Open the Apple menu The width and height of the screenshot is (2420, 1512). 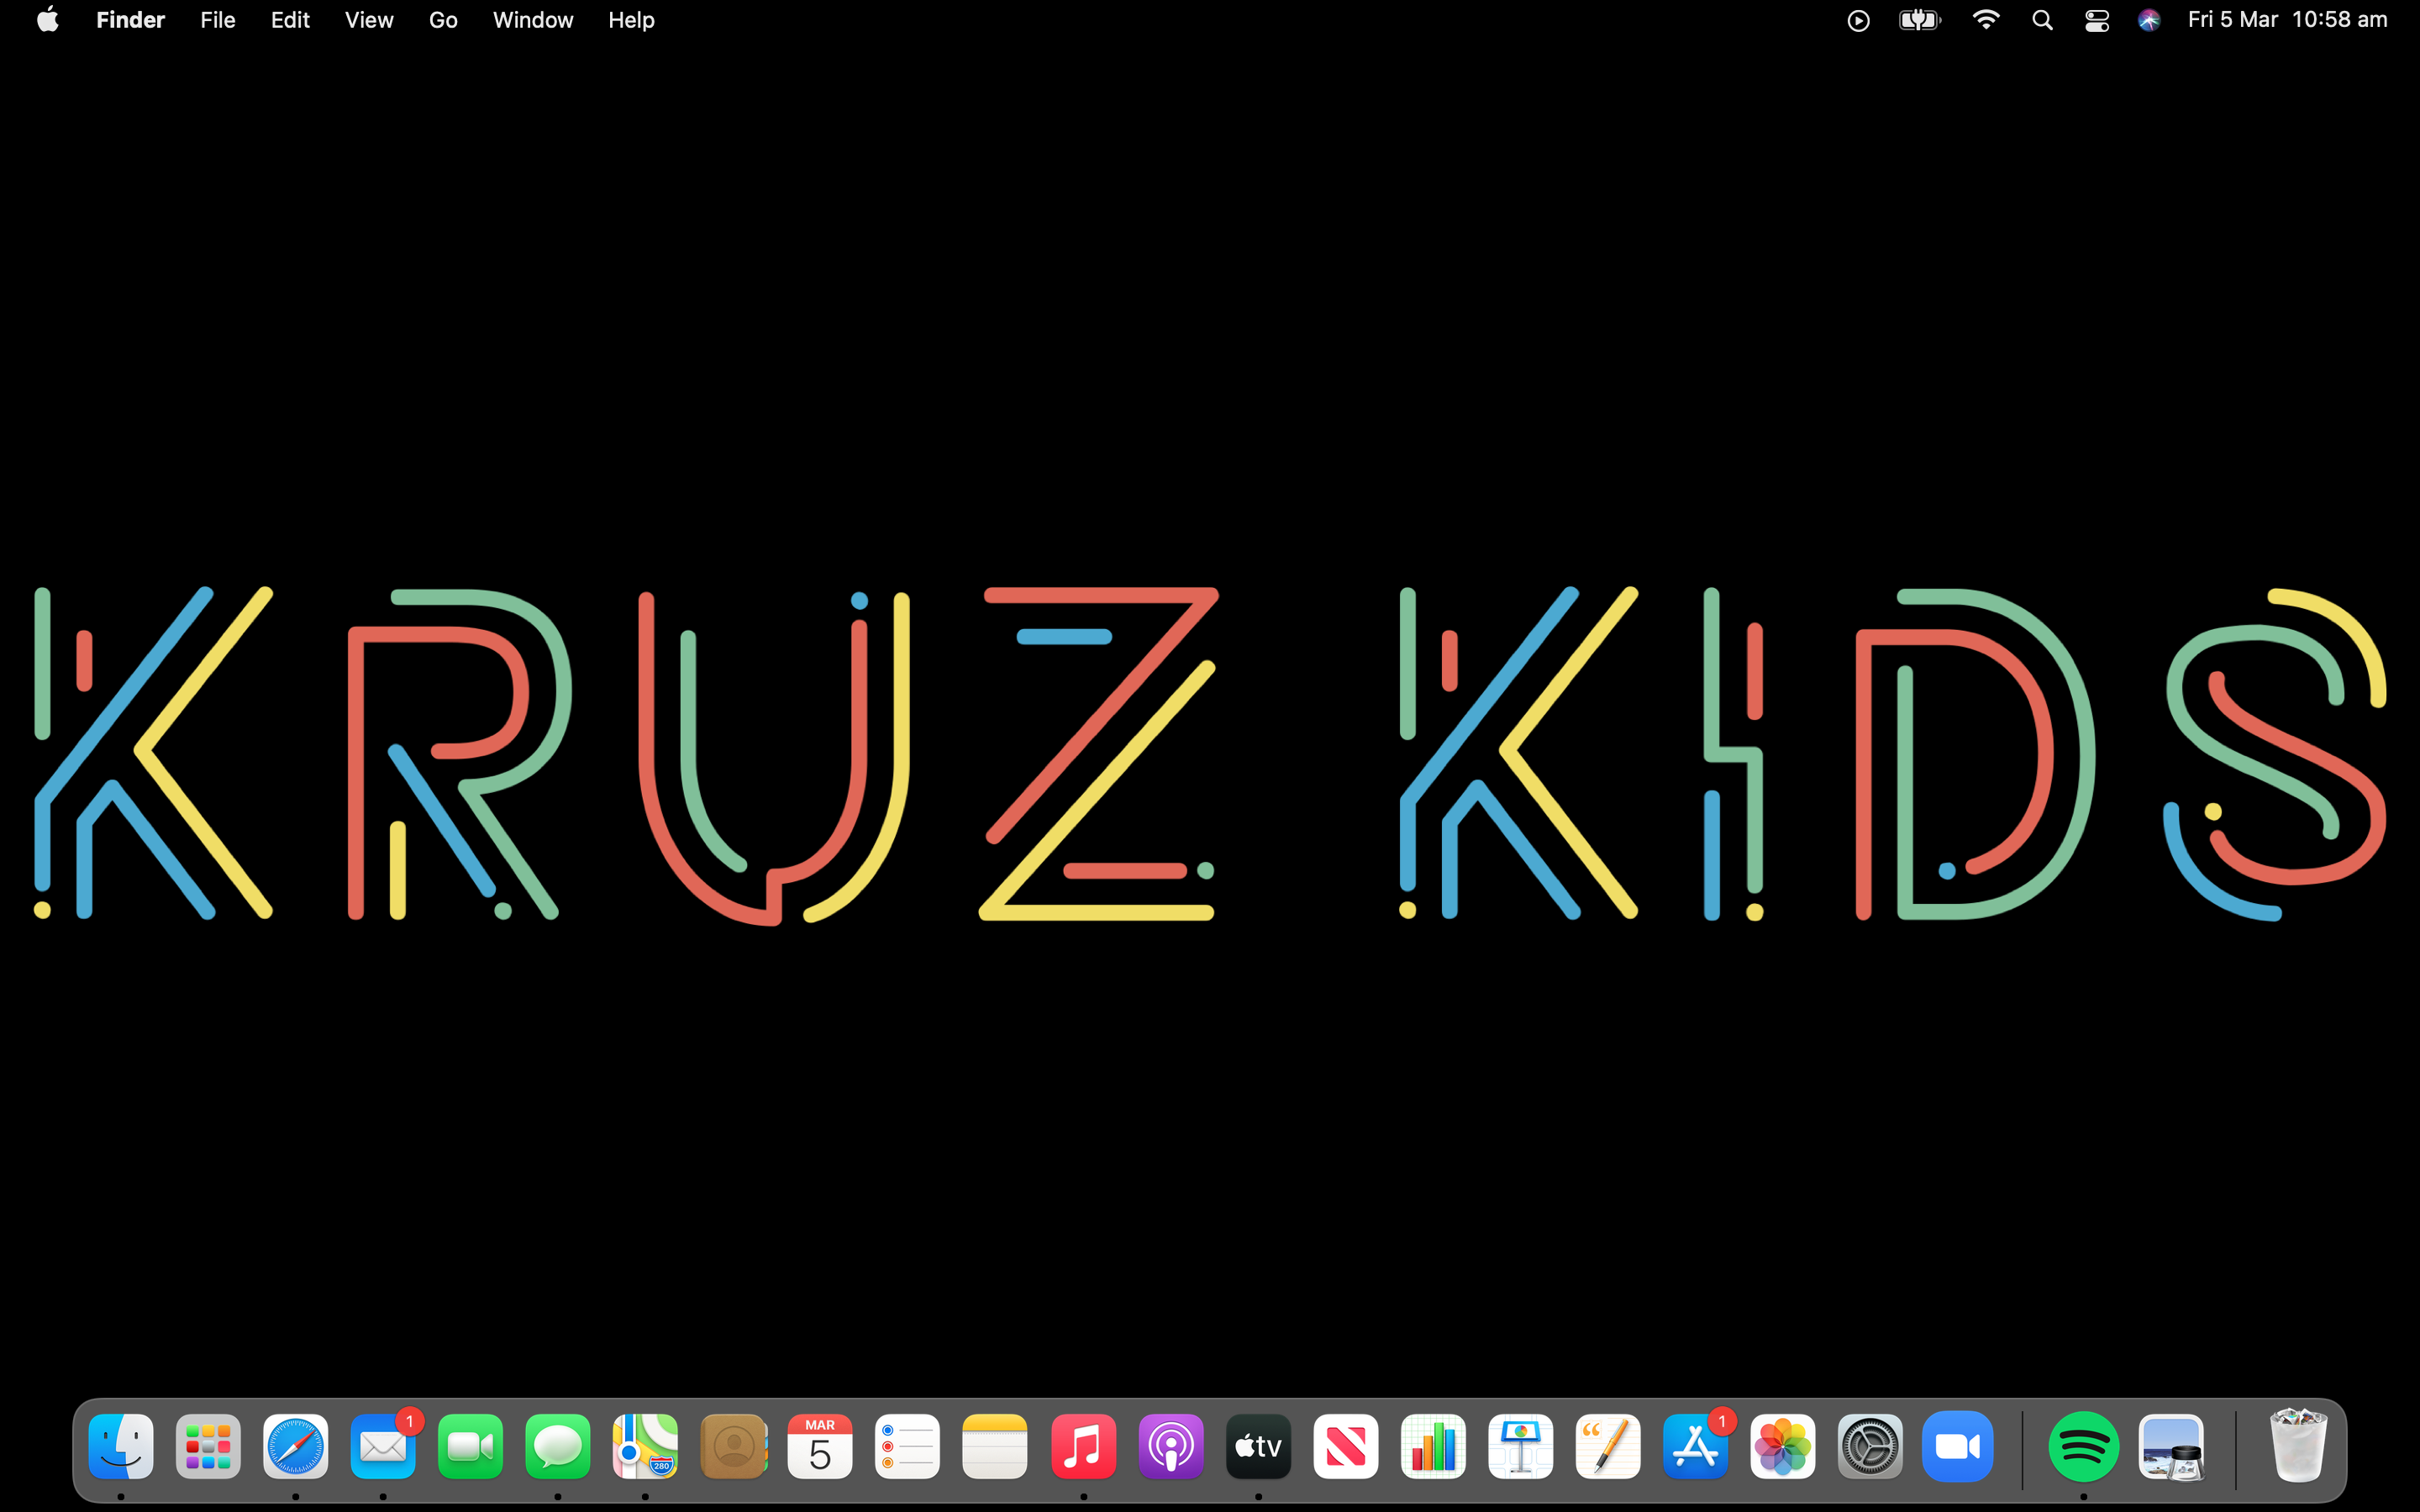[x=47, y=20]
